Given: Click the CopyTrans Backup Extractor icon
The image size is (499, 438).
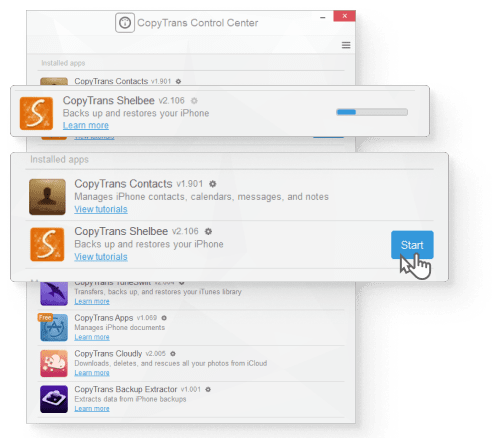Looking at the screenshot, I should pos(54,399).
